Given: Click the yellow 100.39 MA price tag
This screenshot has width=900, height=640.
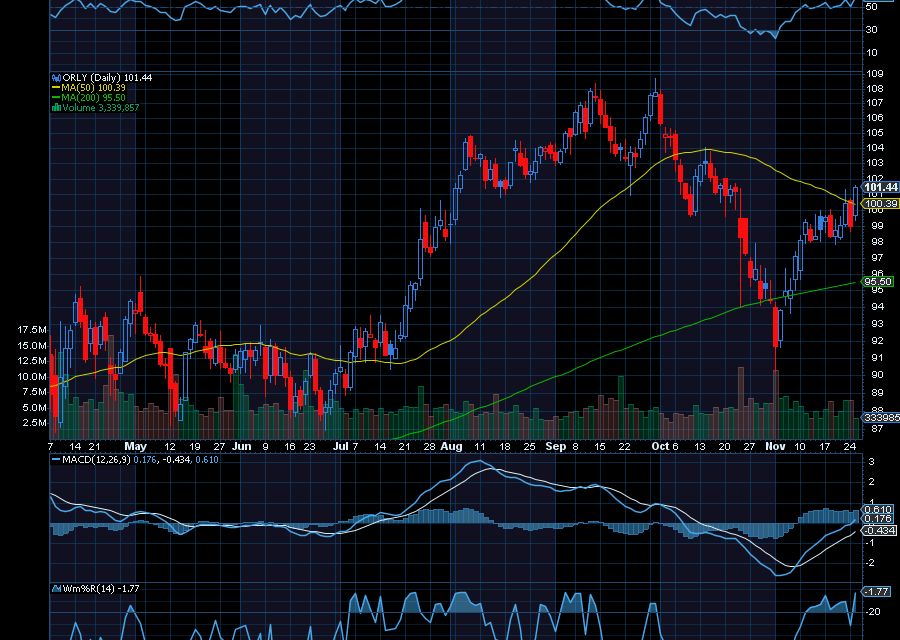Looking at the screenshot, I should click(x=880, y=204).
